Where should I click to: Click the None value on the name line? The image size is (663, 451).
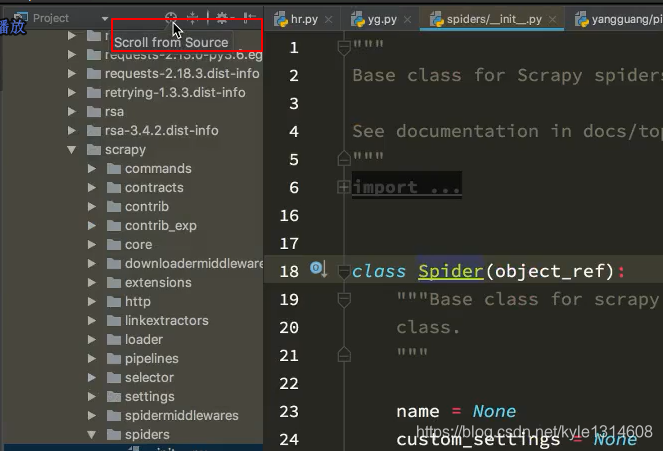tap(494, 411)
